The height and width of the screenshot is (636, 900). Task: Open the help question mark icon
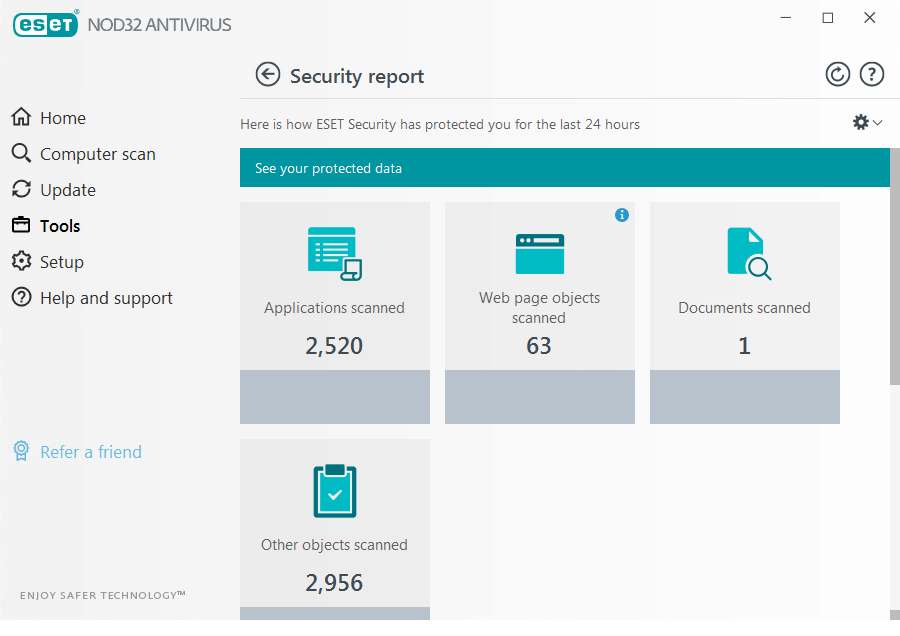(x=871, y=74)
